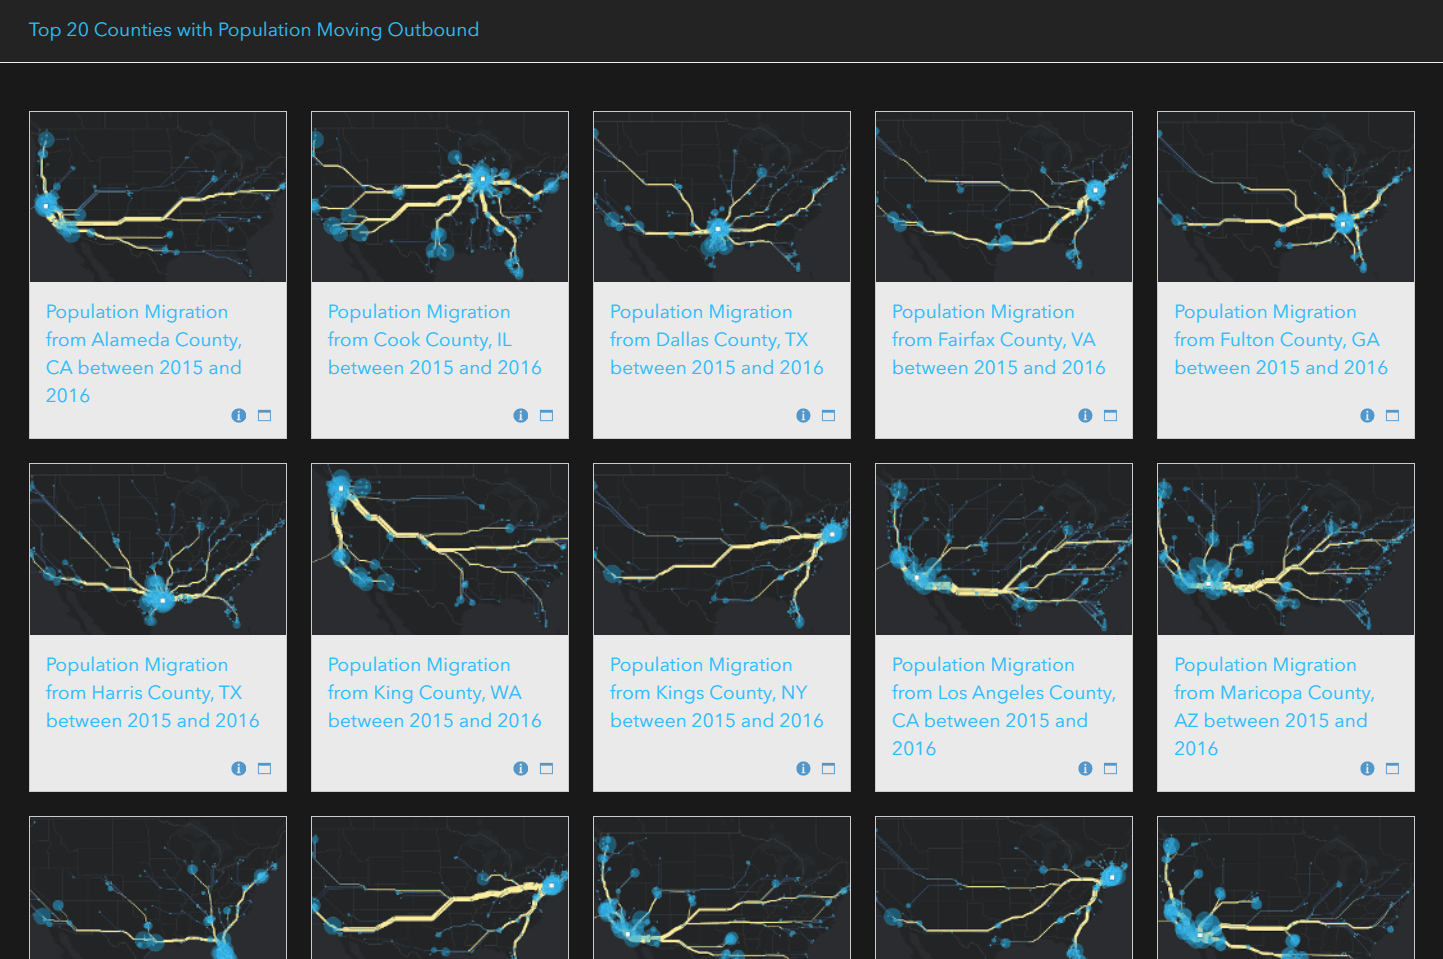
Task: Click Population Migration from Harris County title link
Action: (153, 693)
